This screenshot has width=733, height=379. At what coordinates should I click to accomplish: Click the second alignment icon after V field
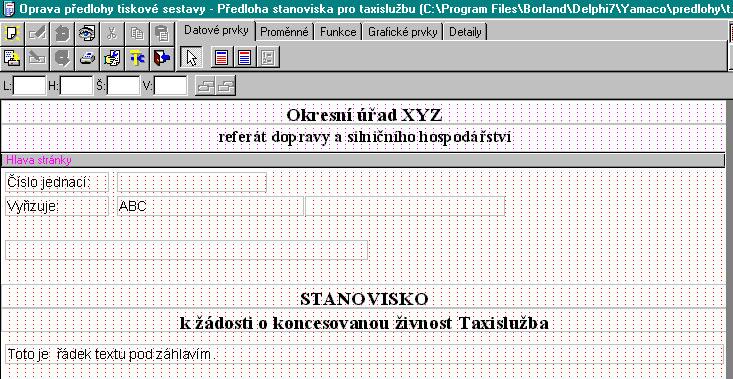coord(226,86)
